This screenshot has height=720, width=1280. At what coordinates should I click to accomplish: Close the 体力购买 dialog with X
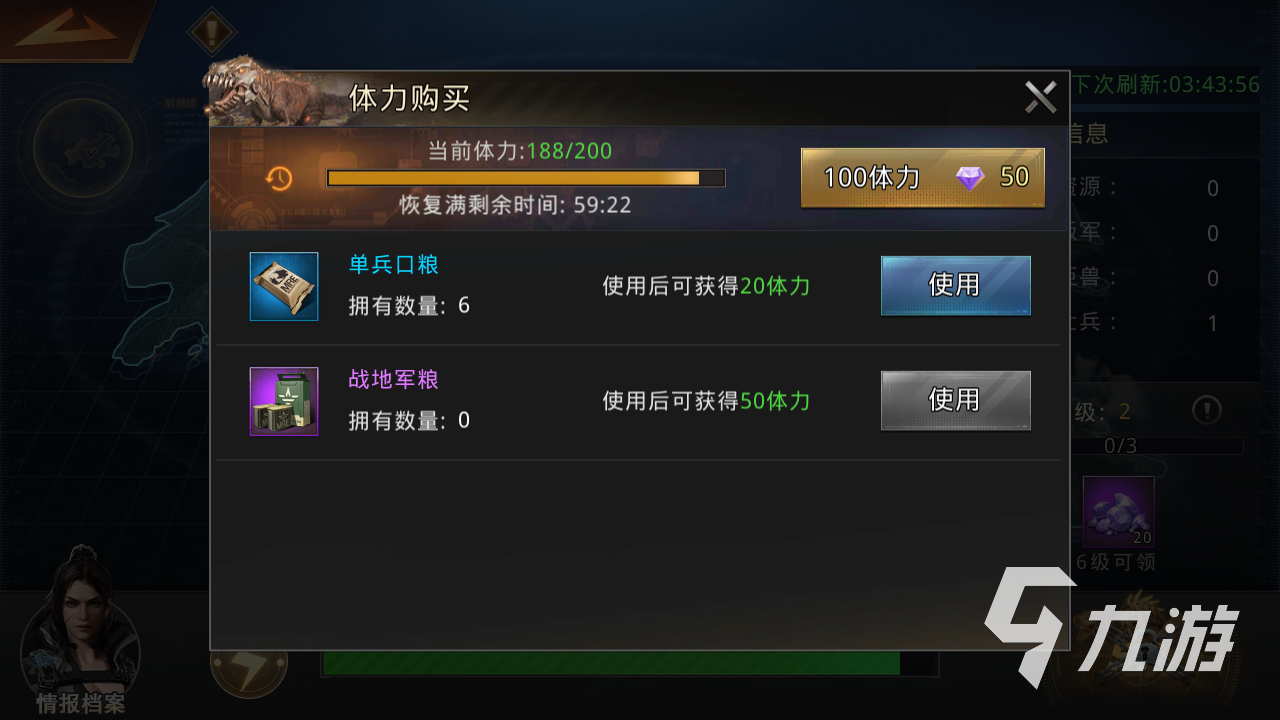click(1041, 97)
